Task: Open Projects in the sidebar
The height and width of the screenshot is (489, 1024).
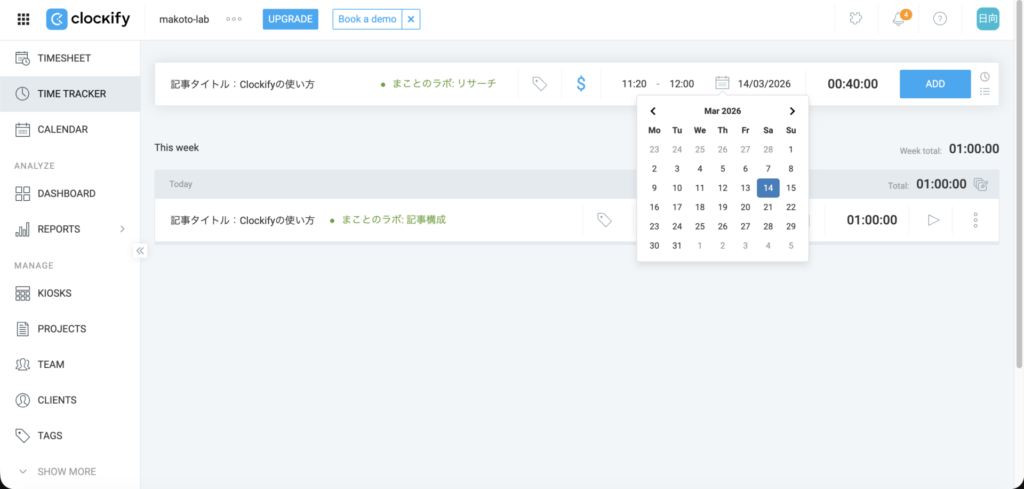Action: click(x=62, y=328)
